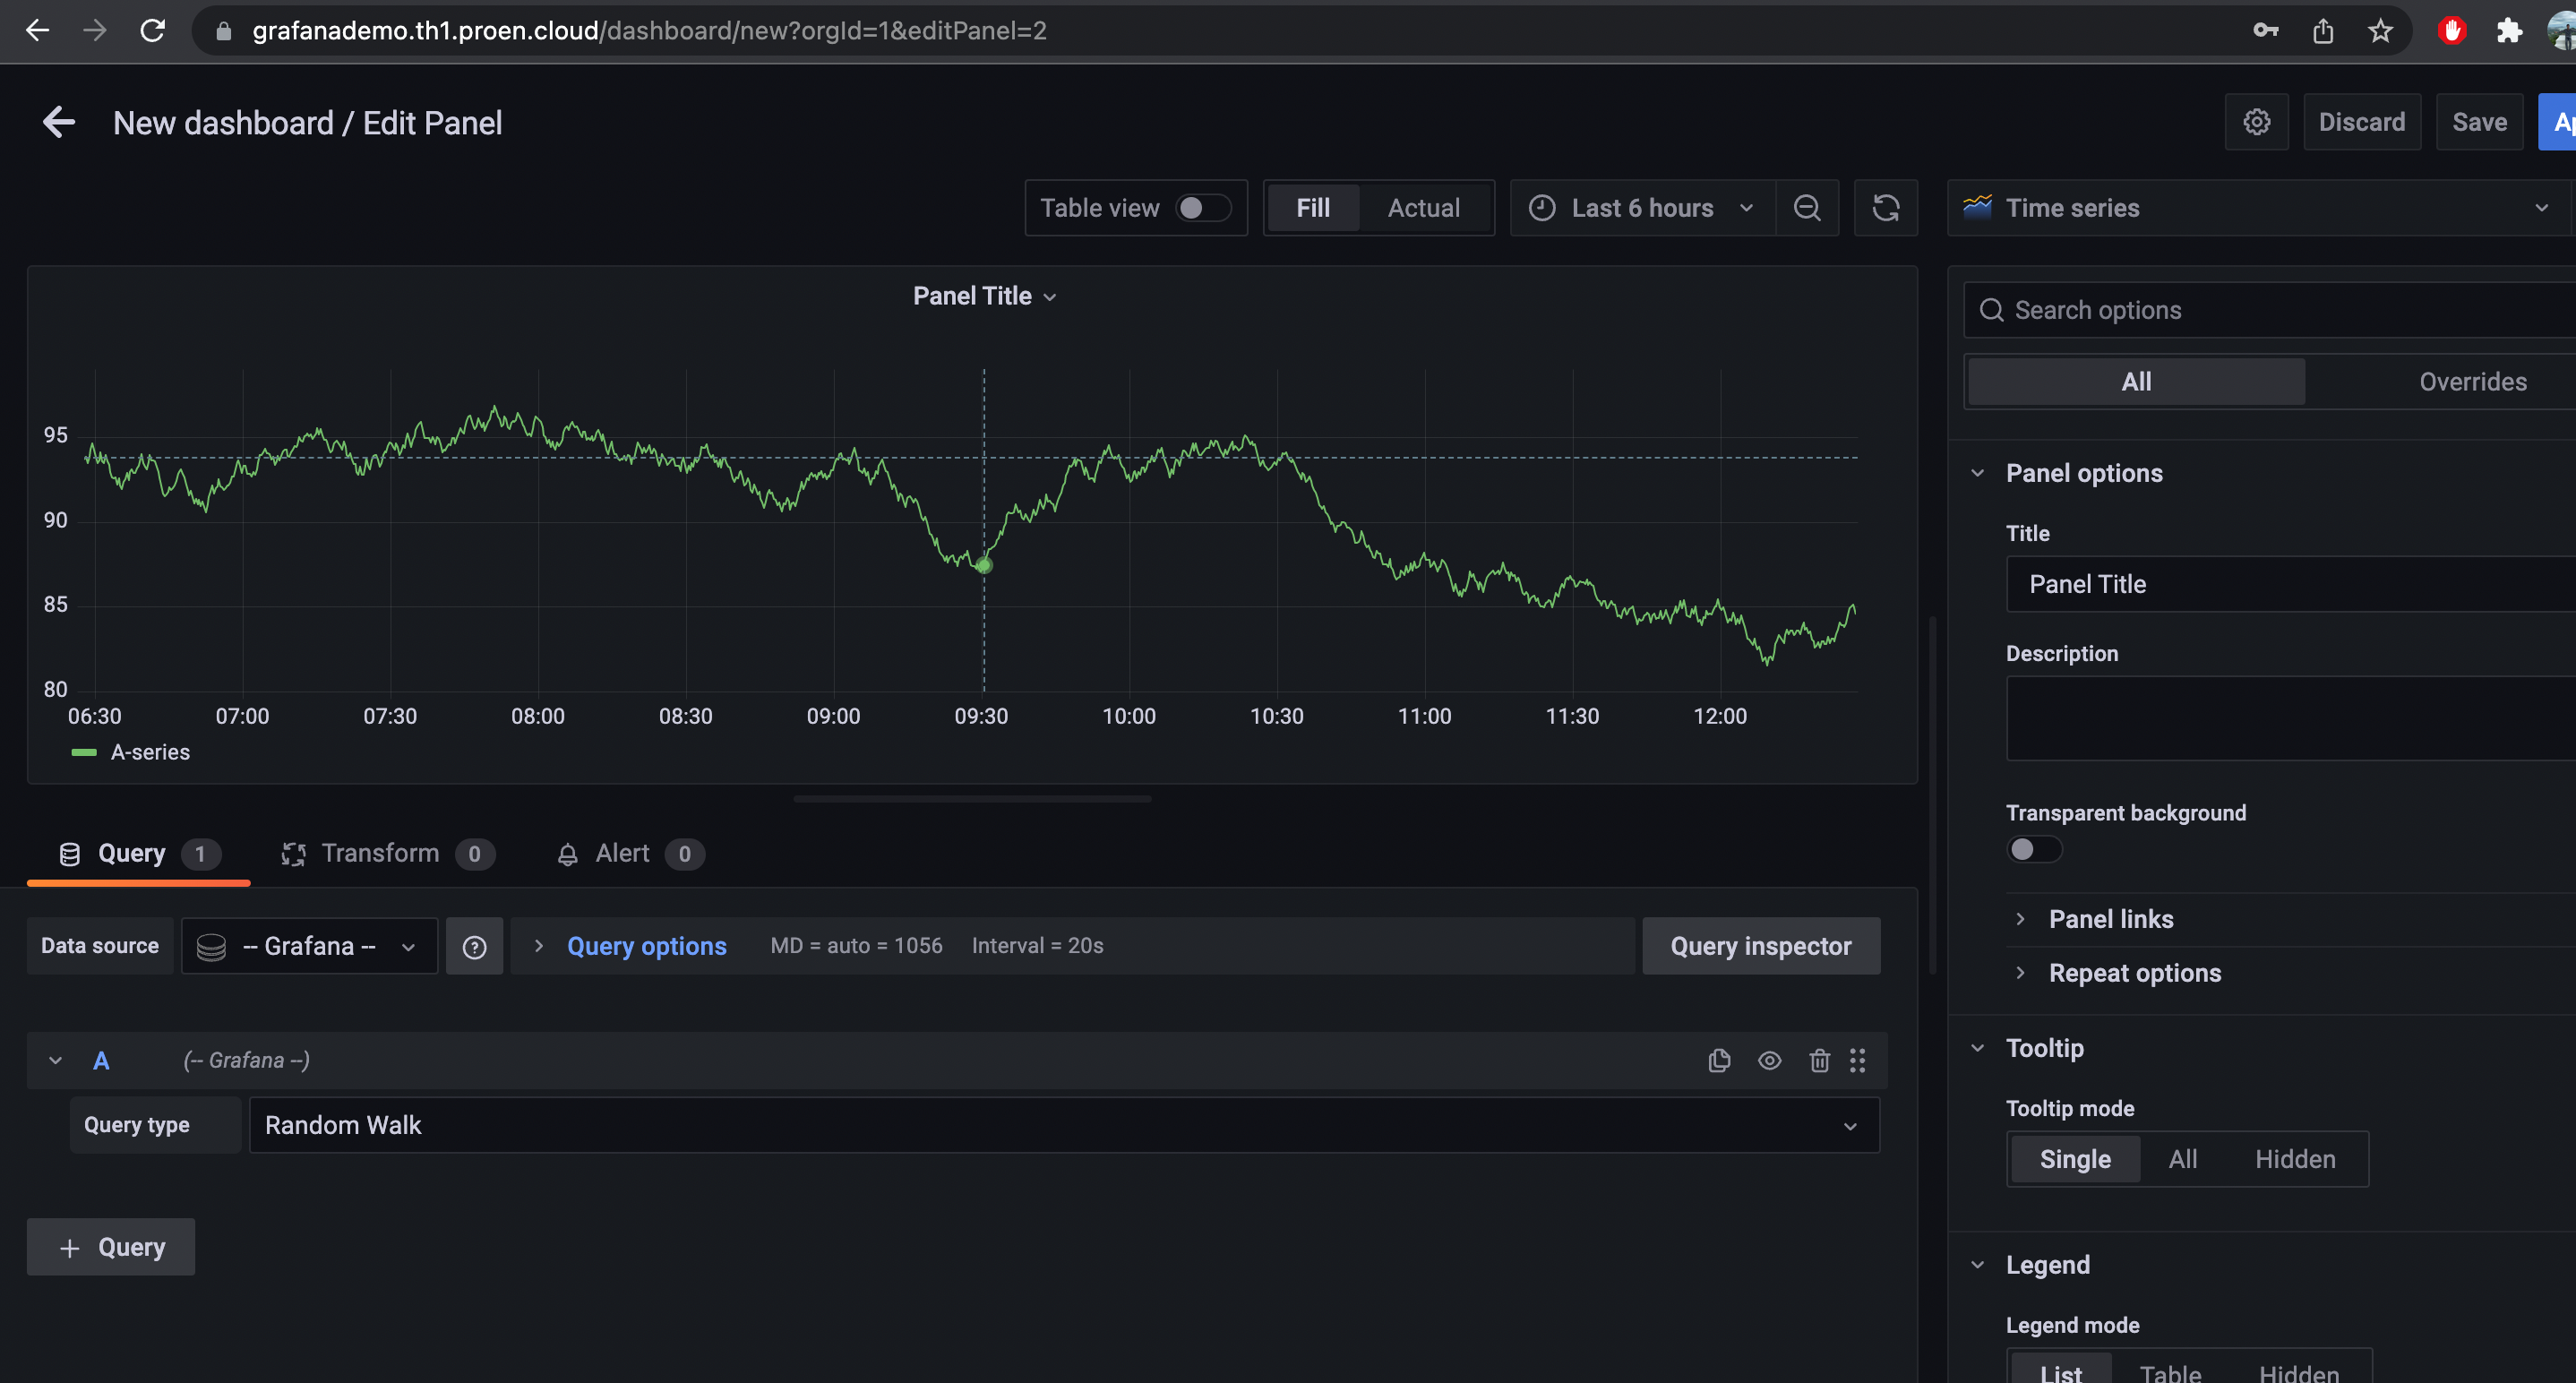2576x1383 pixels.
Task: Click the Query inspector button
Action: point(1761,946)
